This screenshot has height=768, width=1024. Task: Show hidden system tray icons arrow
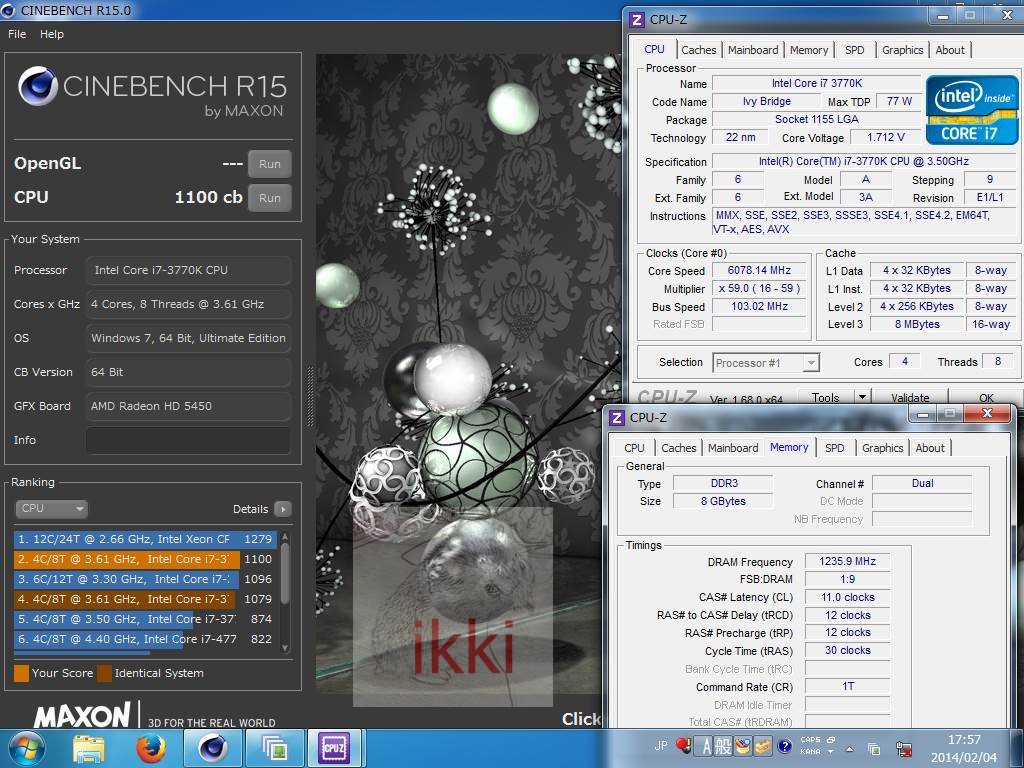pyautogui.click(x=849, y=749)
